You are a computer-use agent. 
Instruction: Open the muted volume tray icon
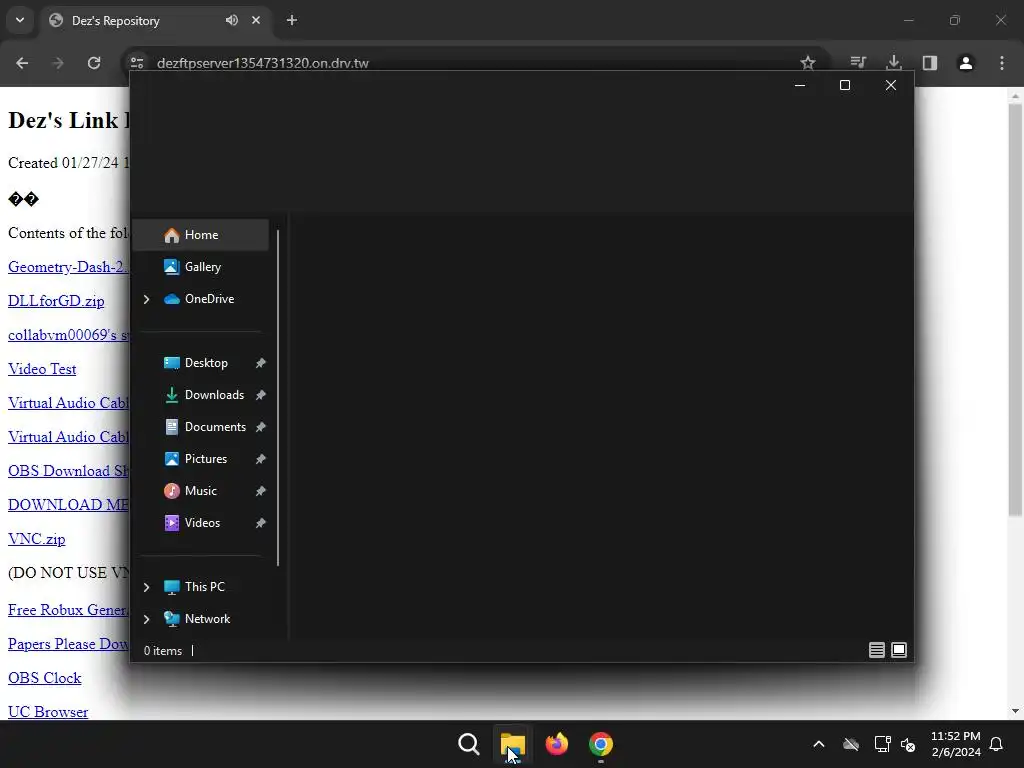pos(908,744)
